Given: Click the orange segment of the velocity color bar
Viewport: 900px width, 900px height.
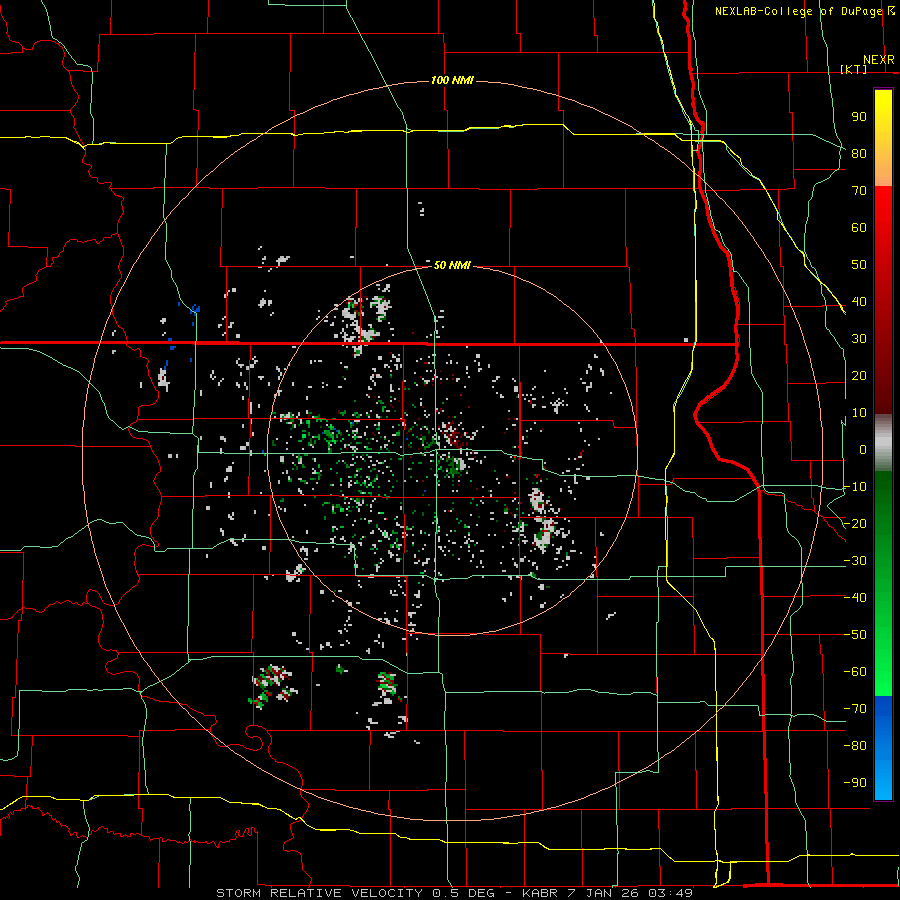Looking at the screenshot, I should coord(883,165).
